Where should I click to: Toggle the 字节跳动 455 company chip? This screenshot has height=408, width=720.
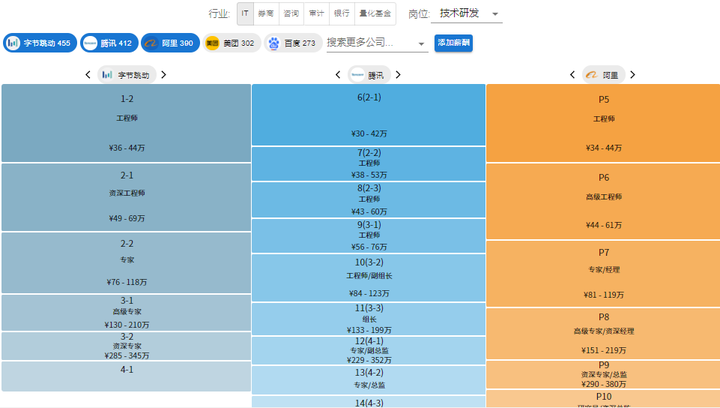point(40,43)
